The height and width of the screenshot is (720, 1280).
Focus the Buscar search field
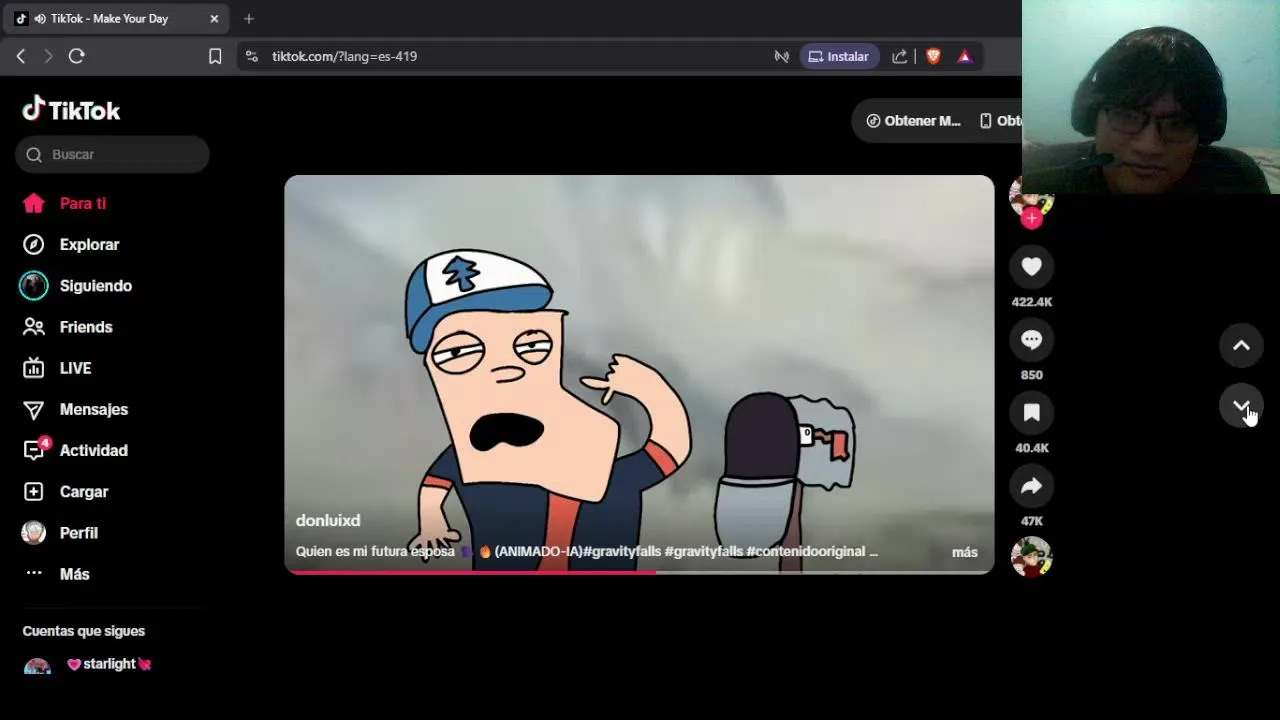click(112, 154)
